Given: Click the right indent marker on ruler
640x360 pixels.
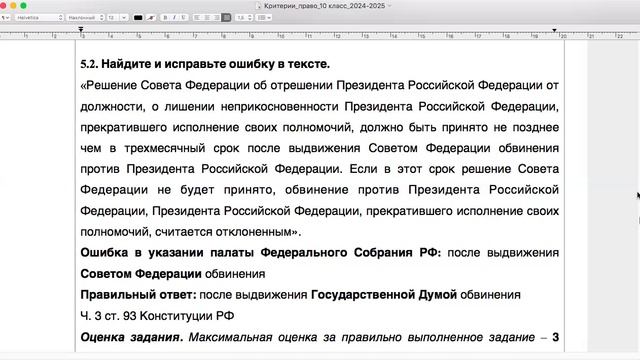Looking at the screenshot, I should pyautogui.click(x=554, y=30).
